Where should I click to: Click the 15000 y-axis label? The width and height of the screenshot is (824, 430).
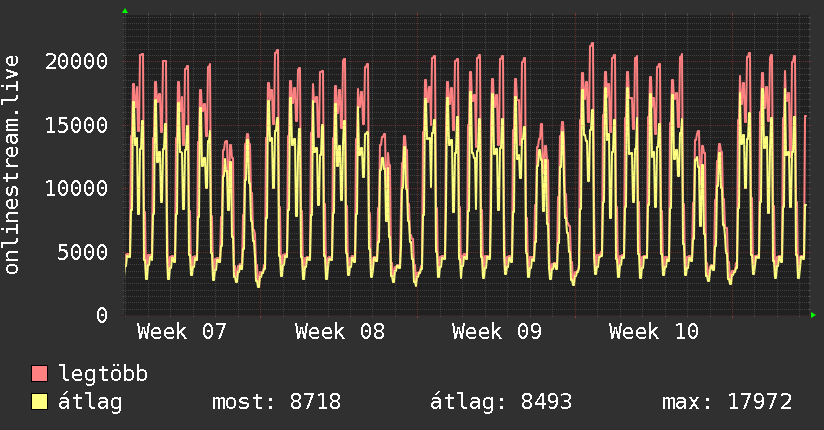(77, 125)
